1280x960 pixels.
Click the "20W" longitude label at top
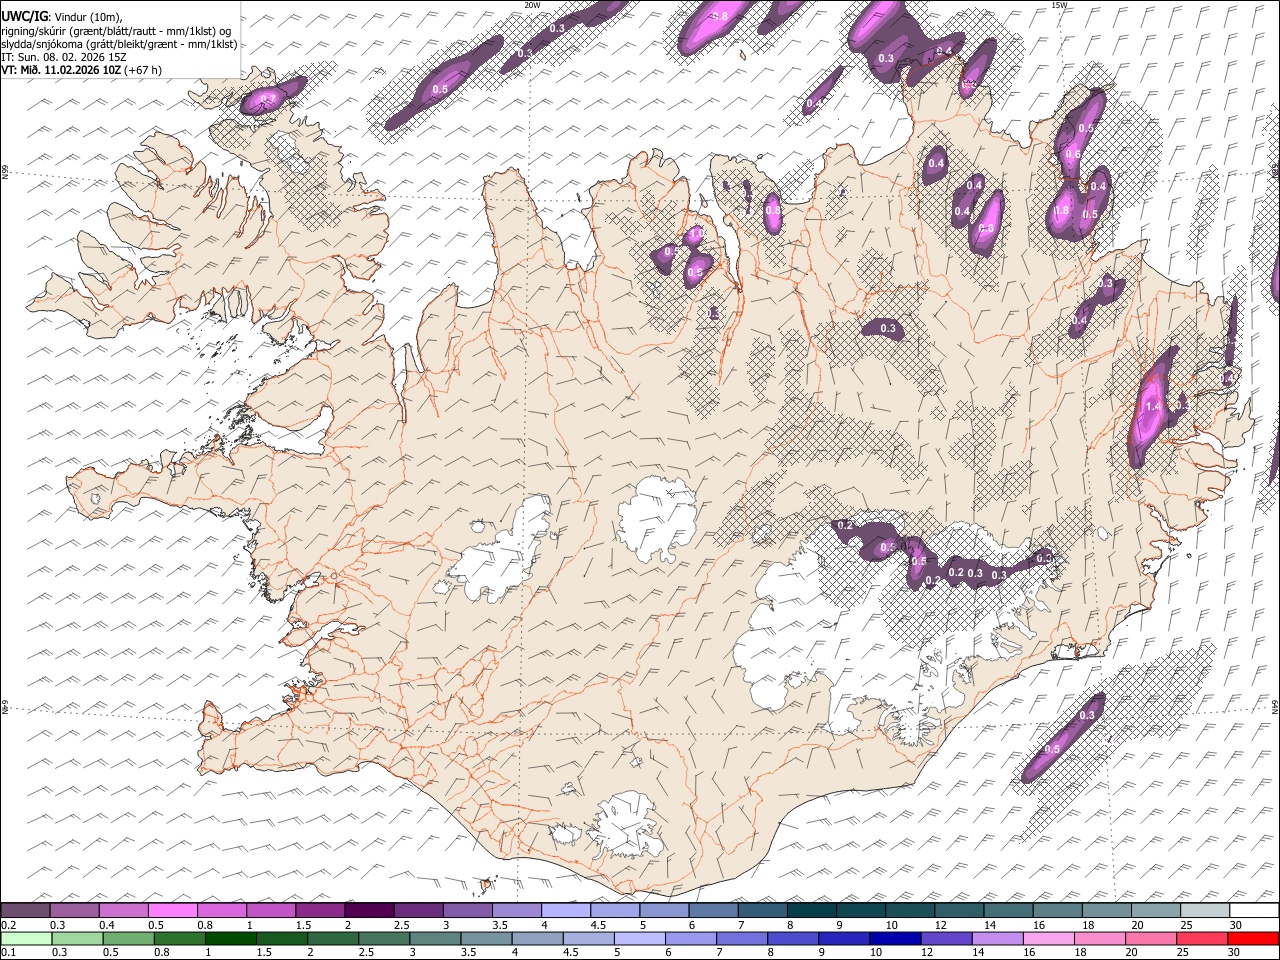click(x=532, y=5)
